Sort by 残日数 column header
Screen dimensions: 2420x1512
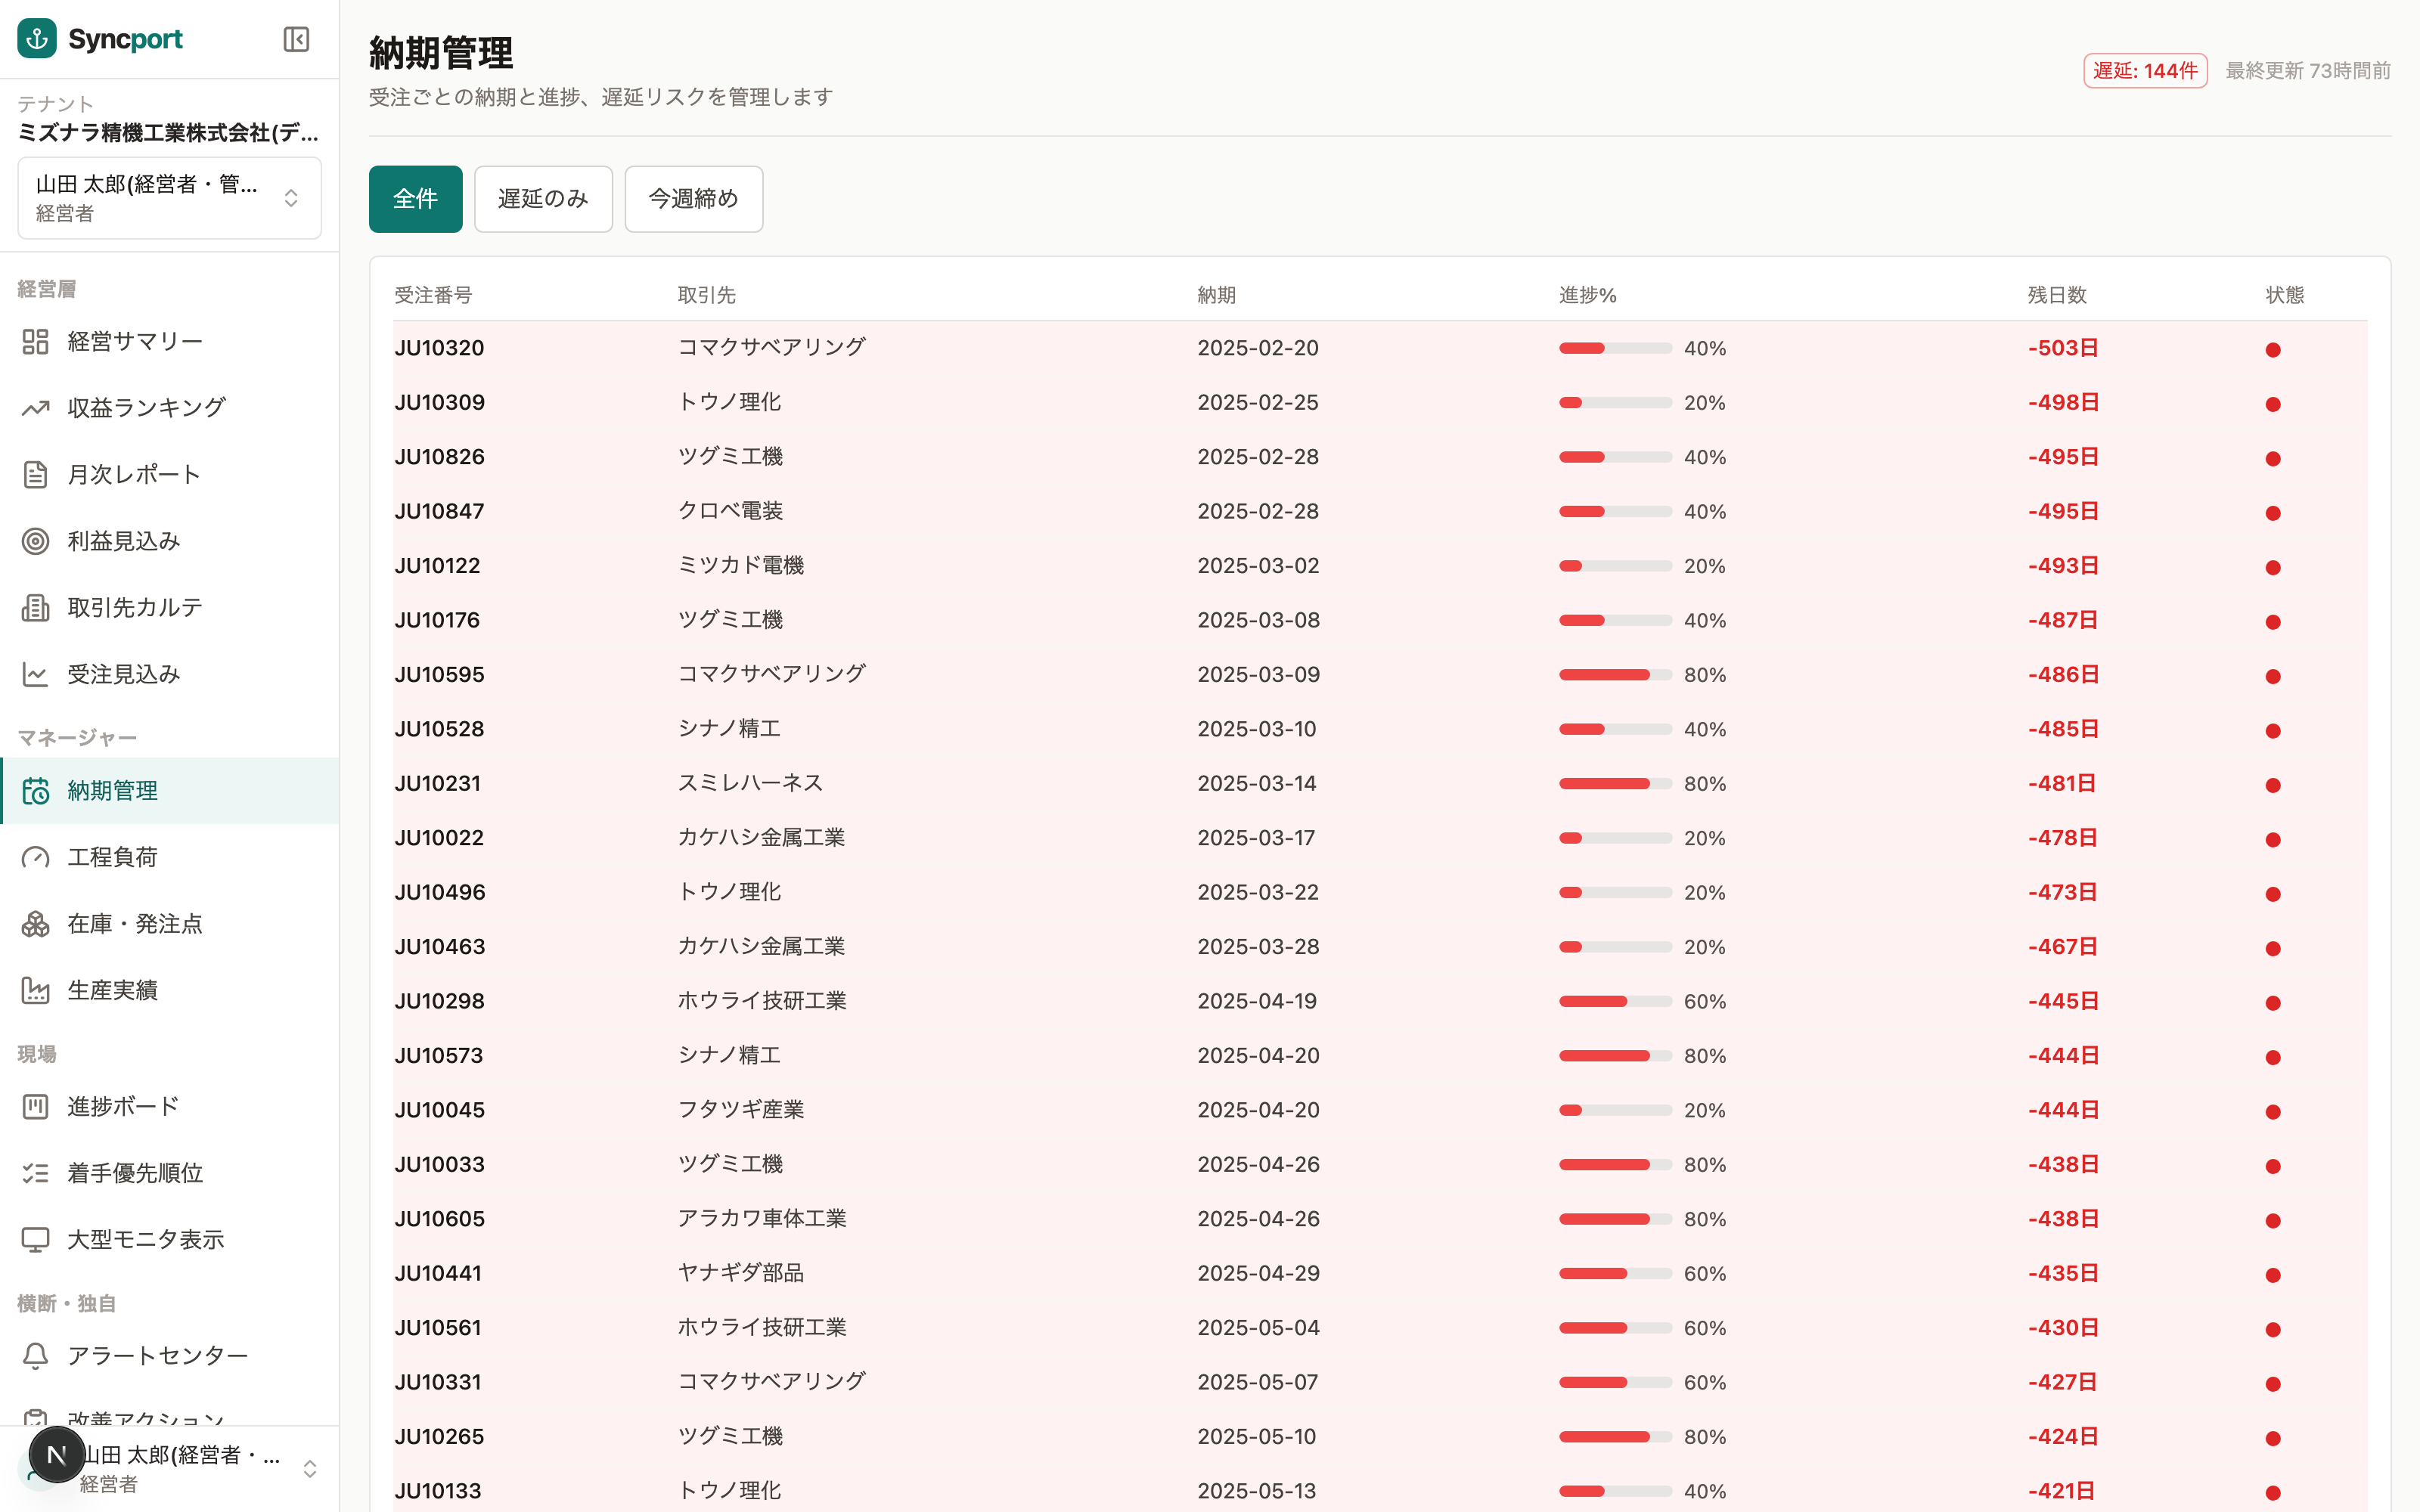tap(2057, 295)
